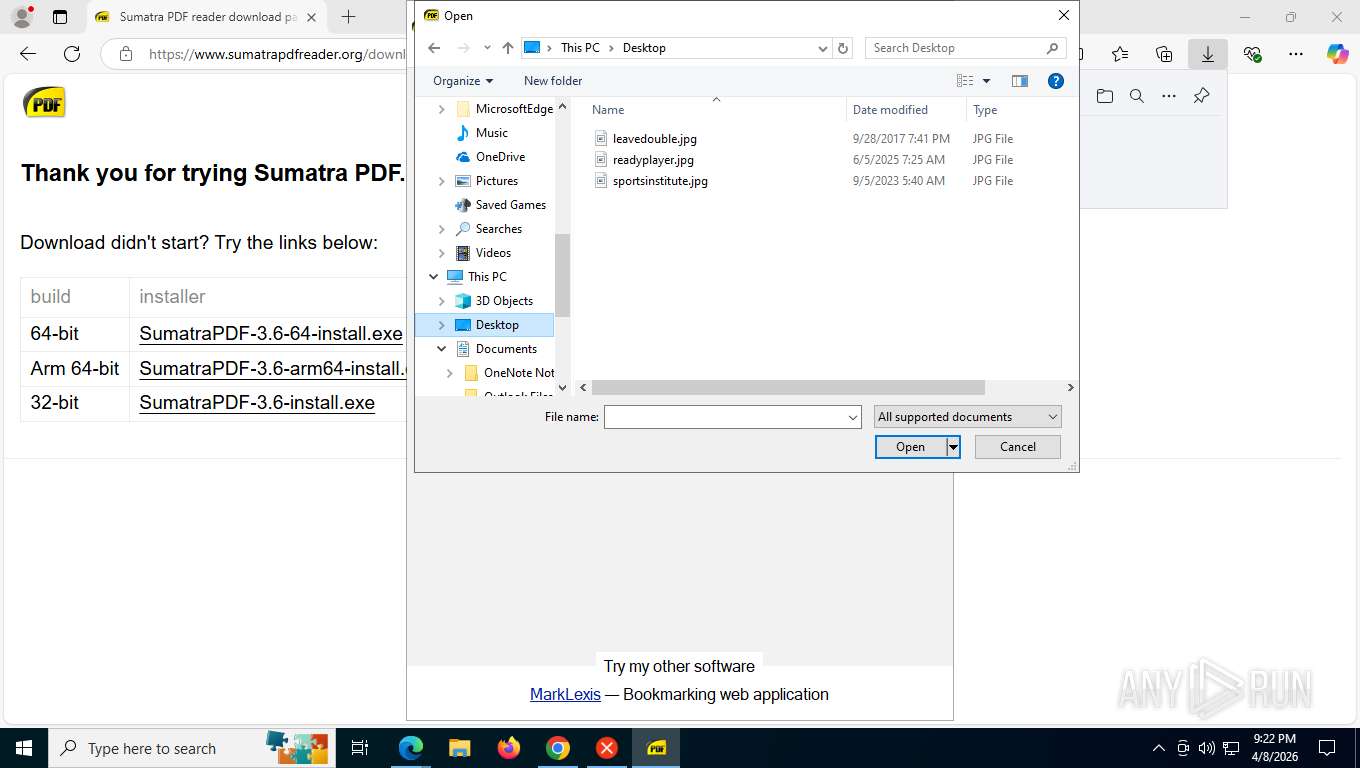
Task: Click the horizontal scrollbar in file list
Action: pos(788,387)
